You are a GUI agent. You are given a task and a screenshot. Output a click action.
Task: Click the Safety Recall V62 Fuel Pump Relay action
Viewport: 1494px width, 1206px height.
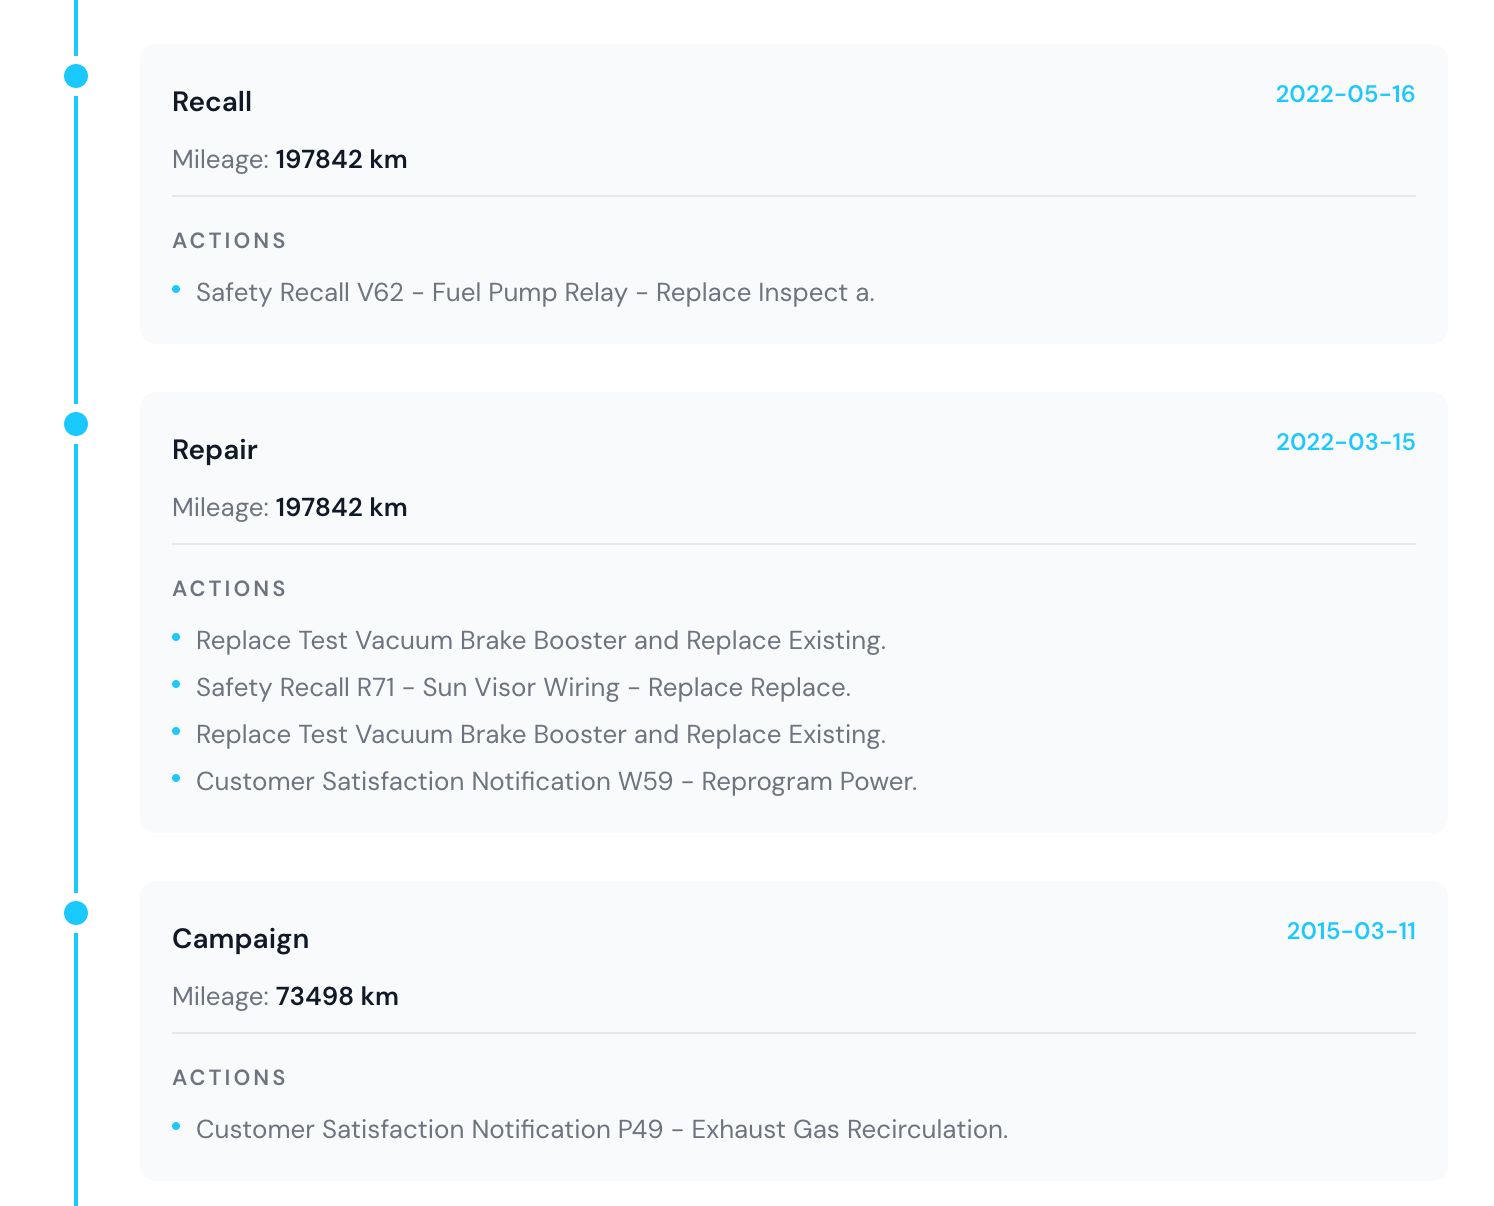click(x=535, y=293)
